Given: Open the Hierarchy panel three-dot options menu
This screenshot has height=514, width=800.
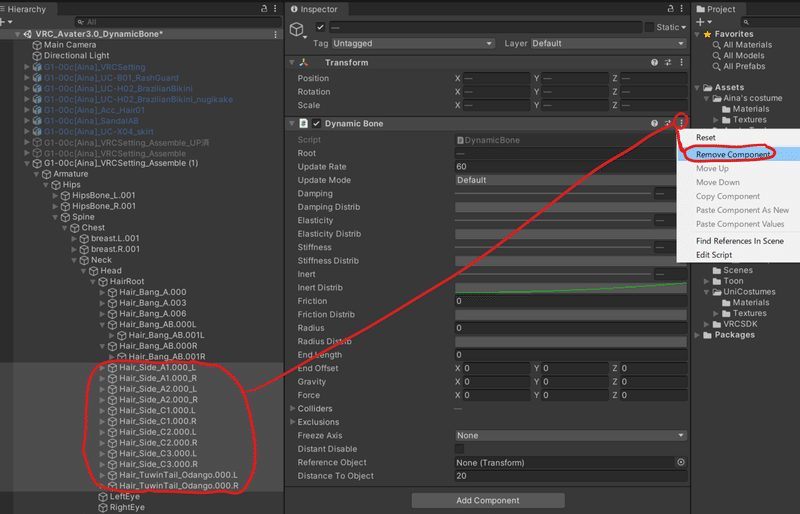Looking at the screenshot, I should [275, 9].
